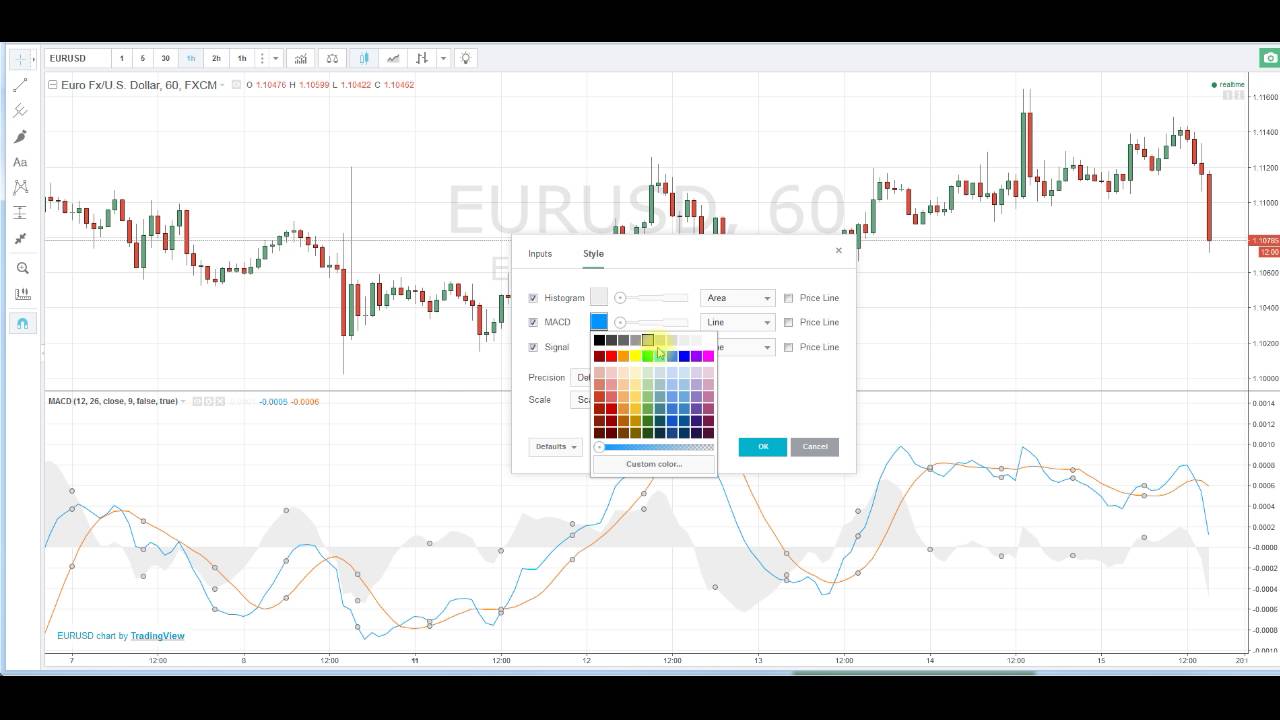Image resolution: width=1280 pixels, height=720 pixels.
Task: Select the pitchfork drawing tool
Action: (20, 111)
